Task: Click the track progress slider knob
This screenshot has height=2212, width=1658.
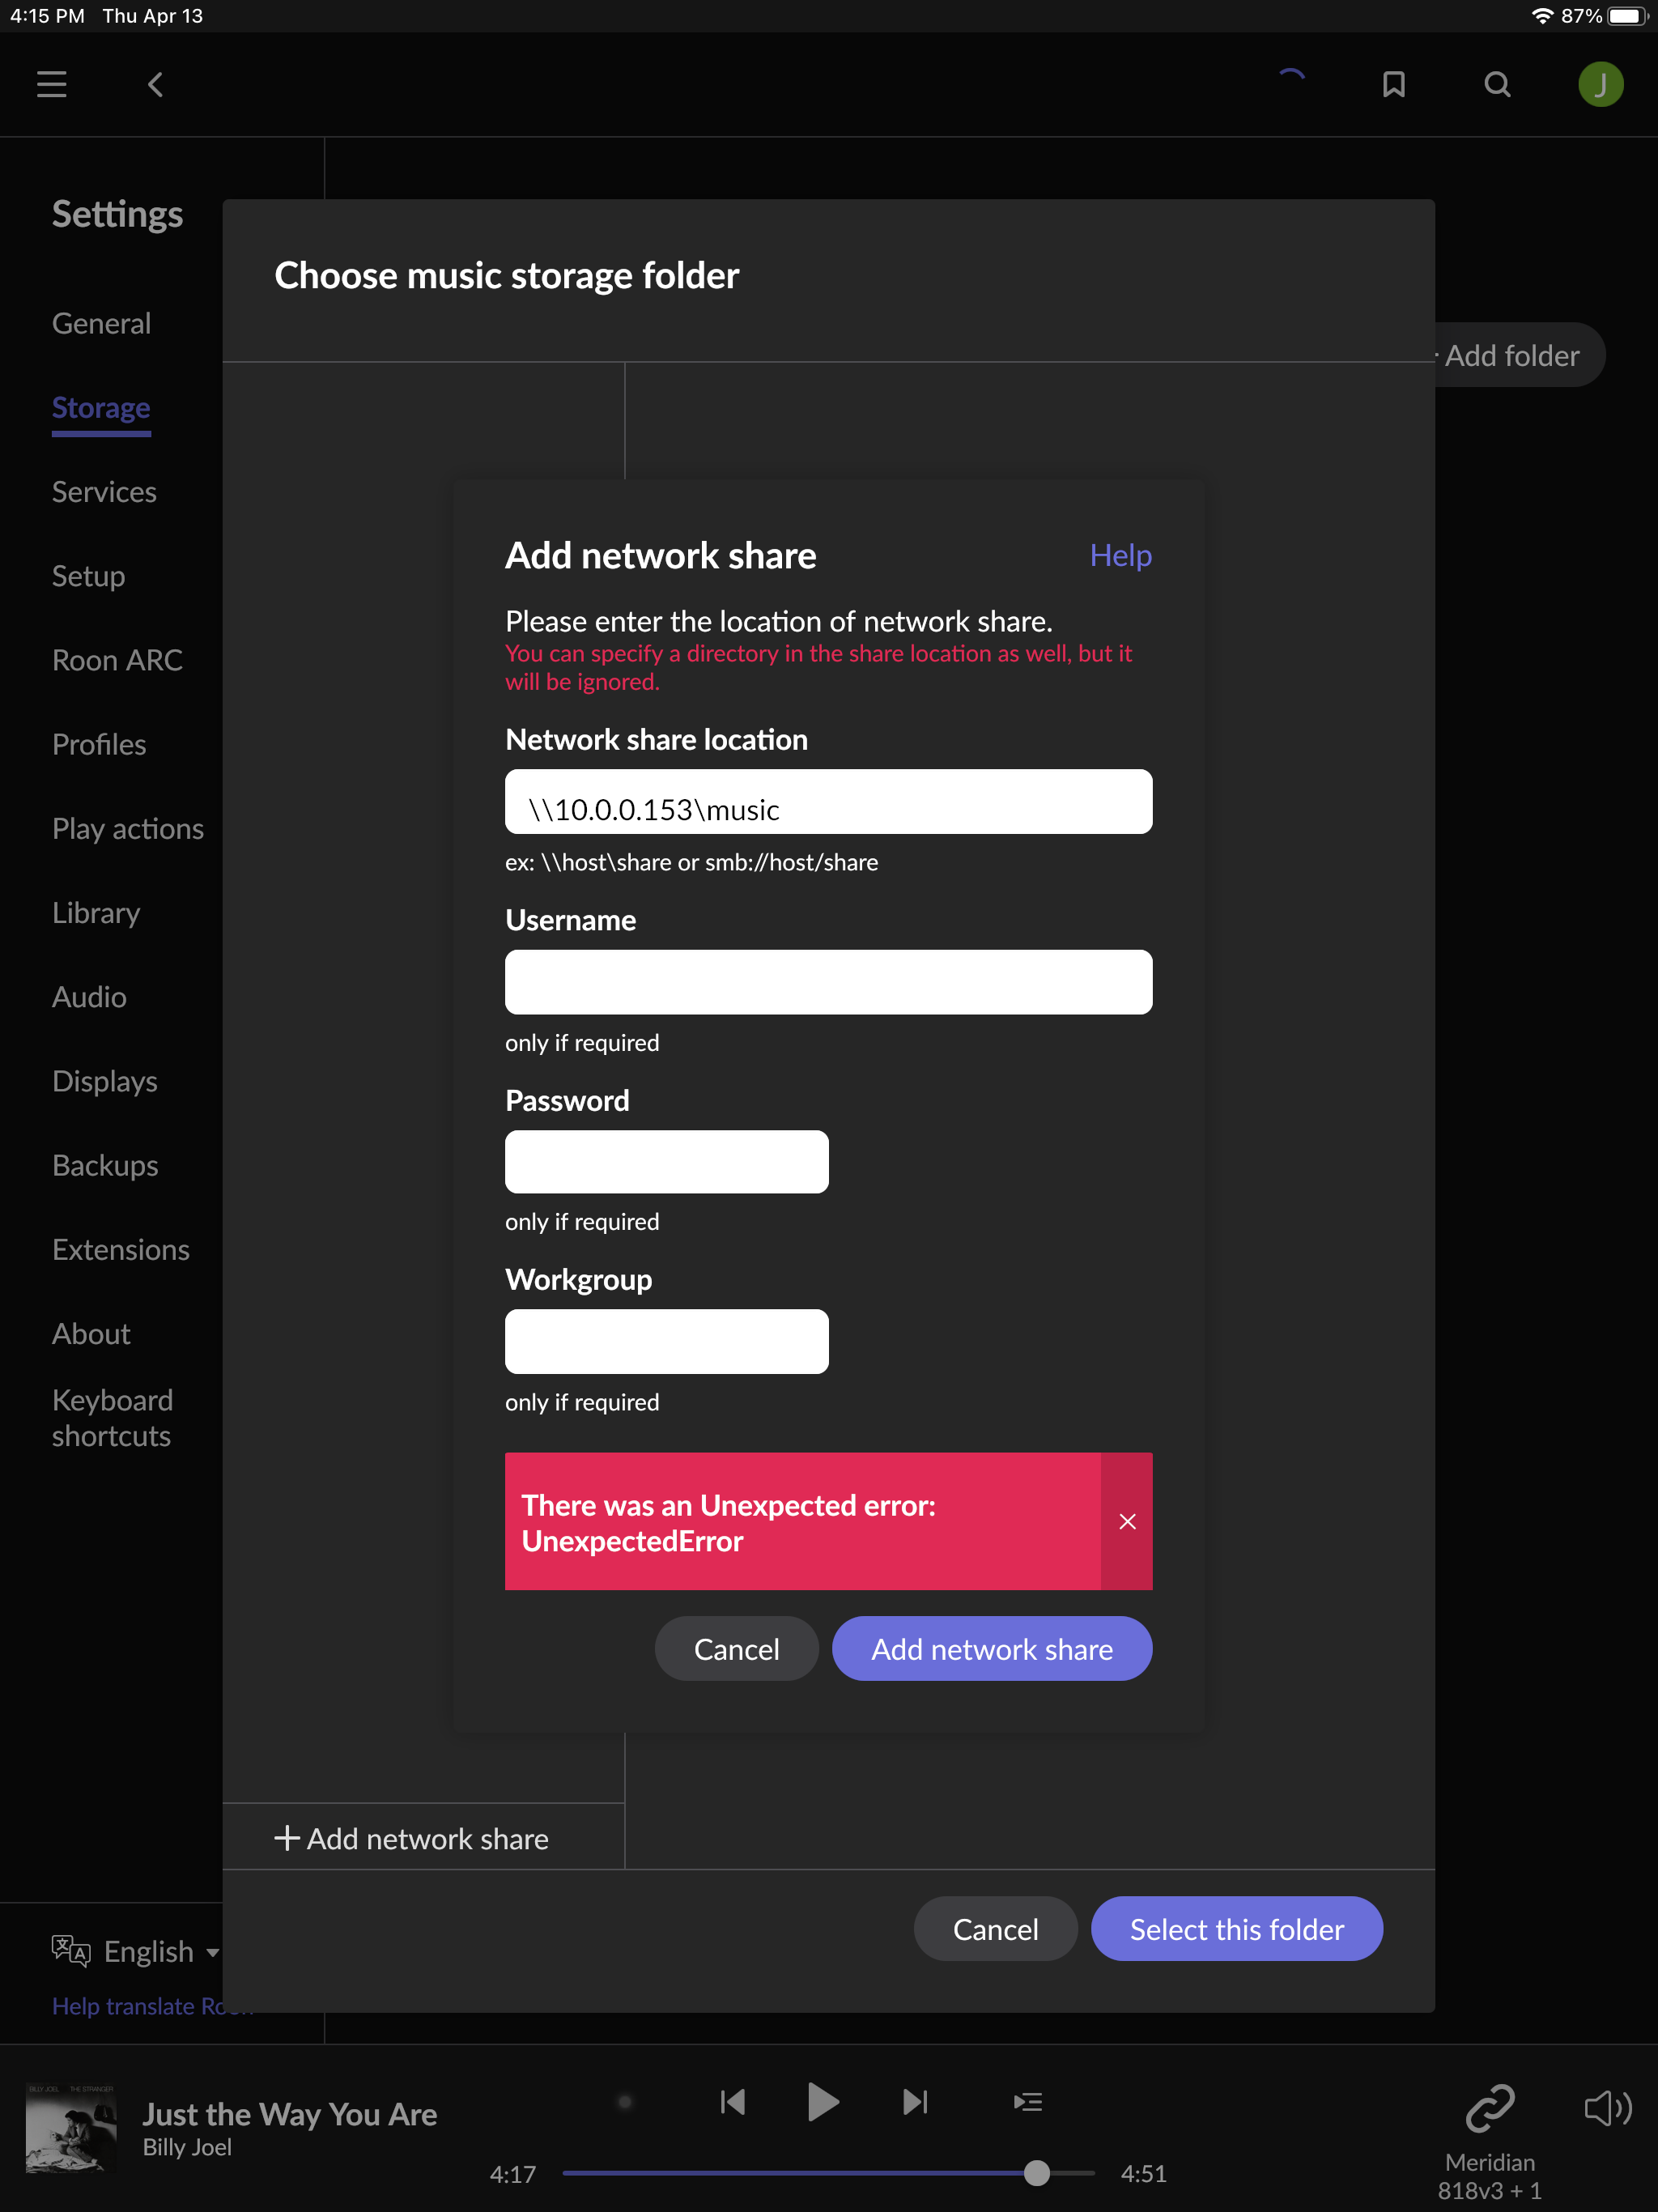Action: click(x=1037, y=2172)
